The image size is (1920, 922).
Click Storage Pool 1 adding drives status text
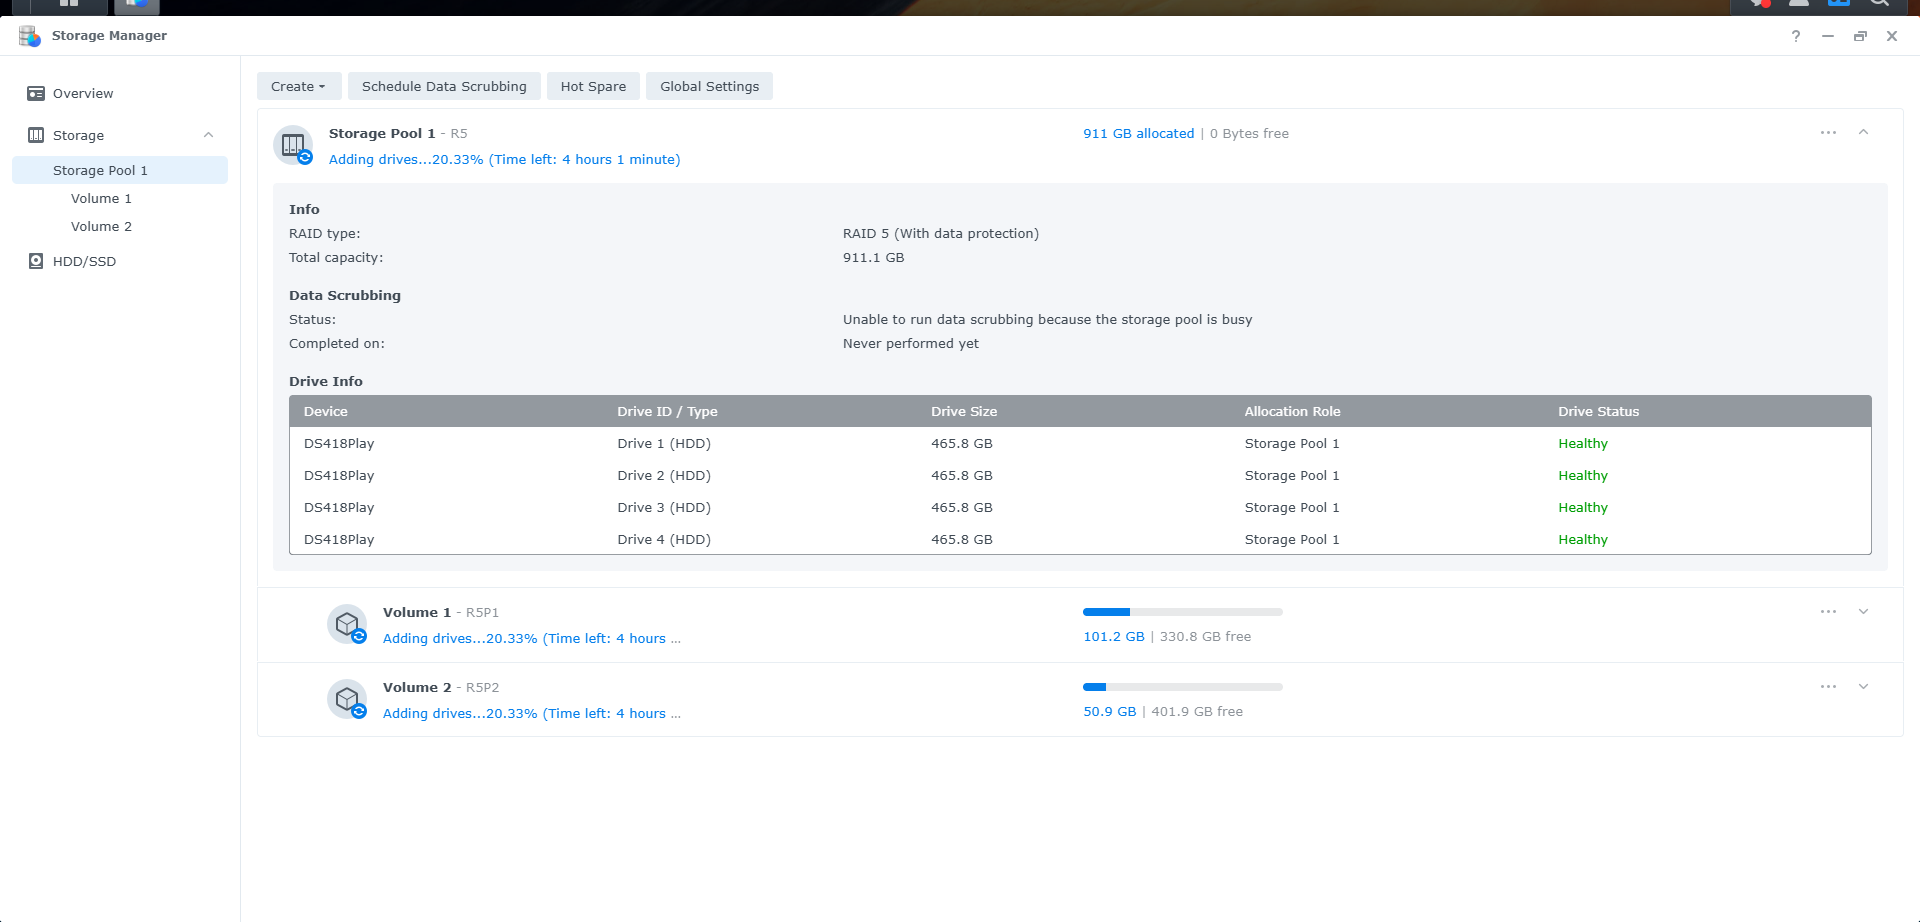click(504, 159)
